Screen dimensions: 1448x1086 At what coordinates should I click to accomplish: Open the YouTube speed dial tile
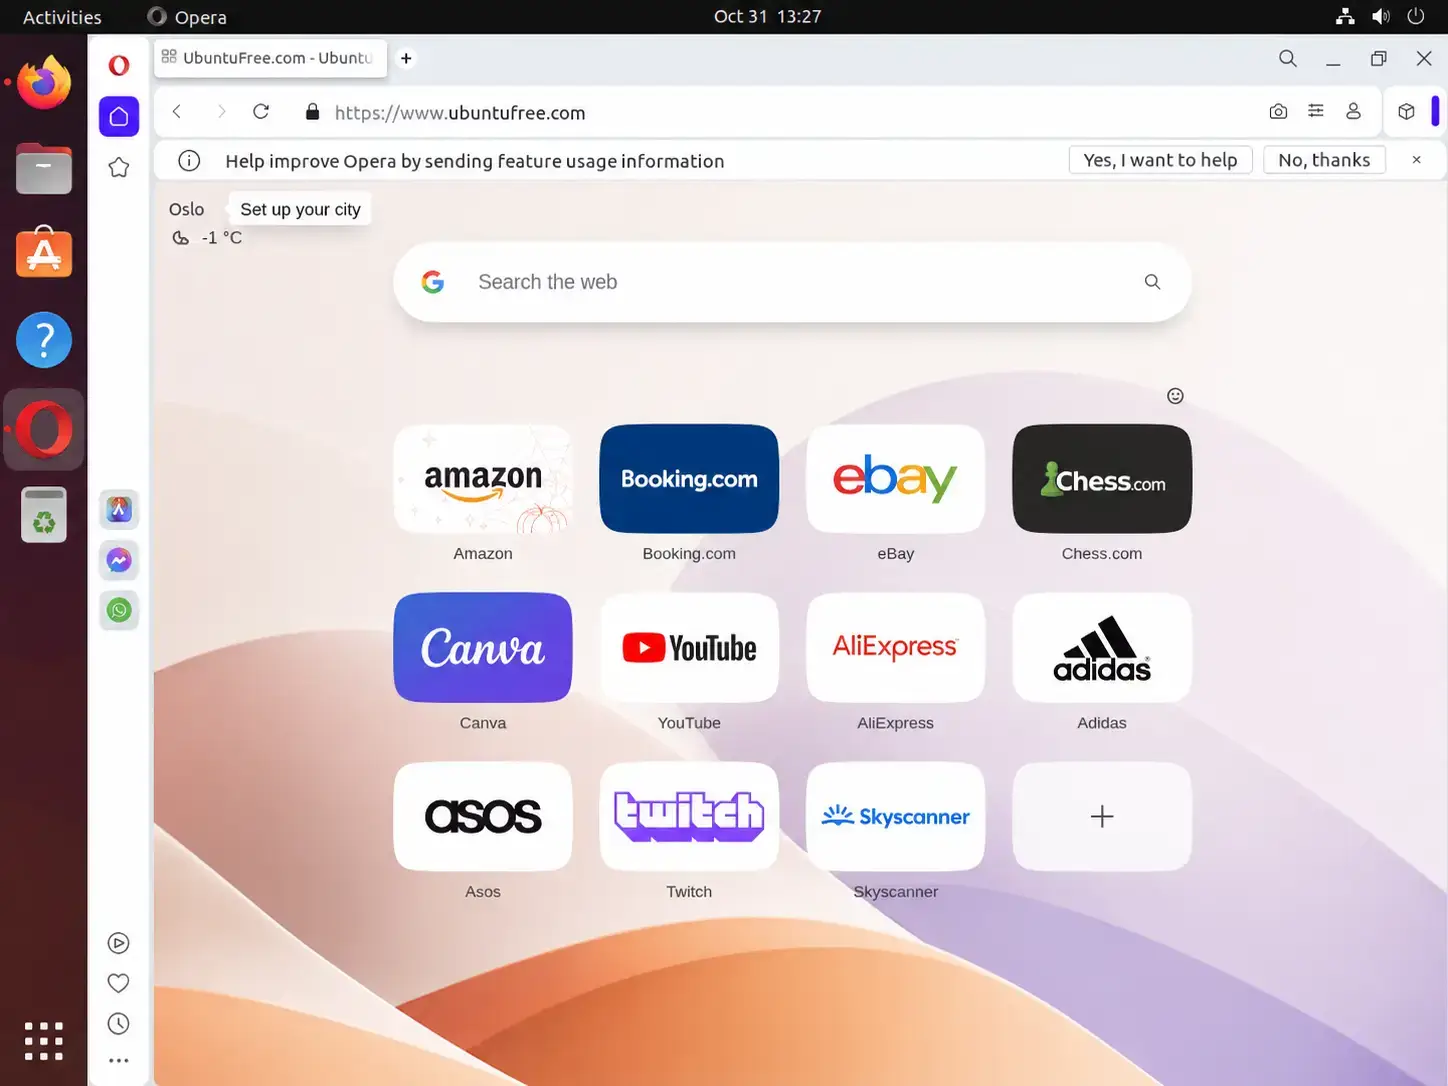(x=689, y=648)
